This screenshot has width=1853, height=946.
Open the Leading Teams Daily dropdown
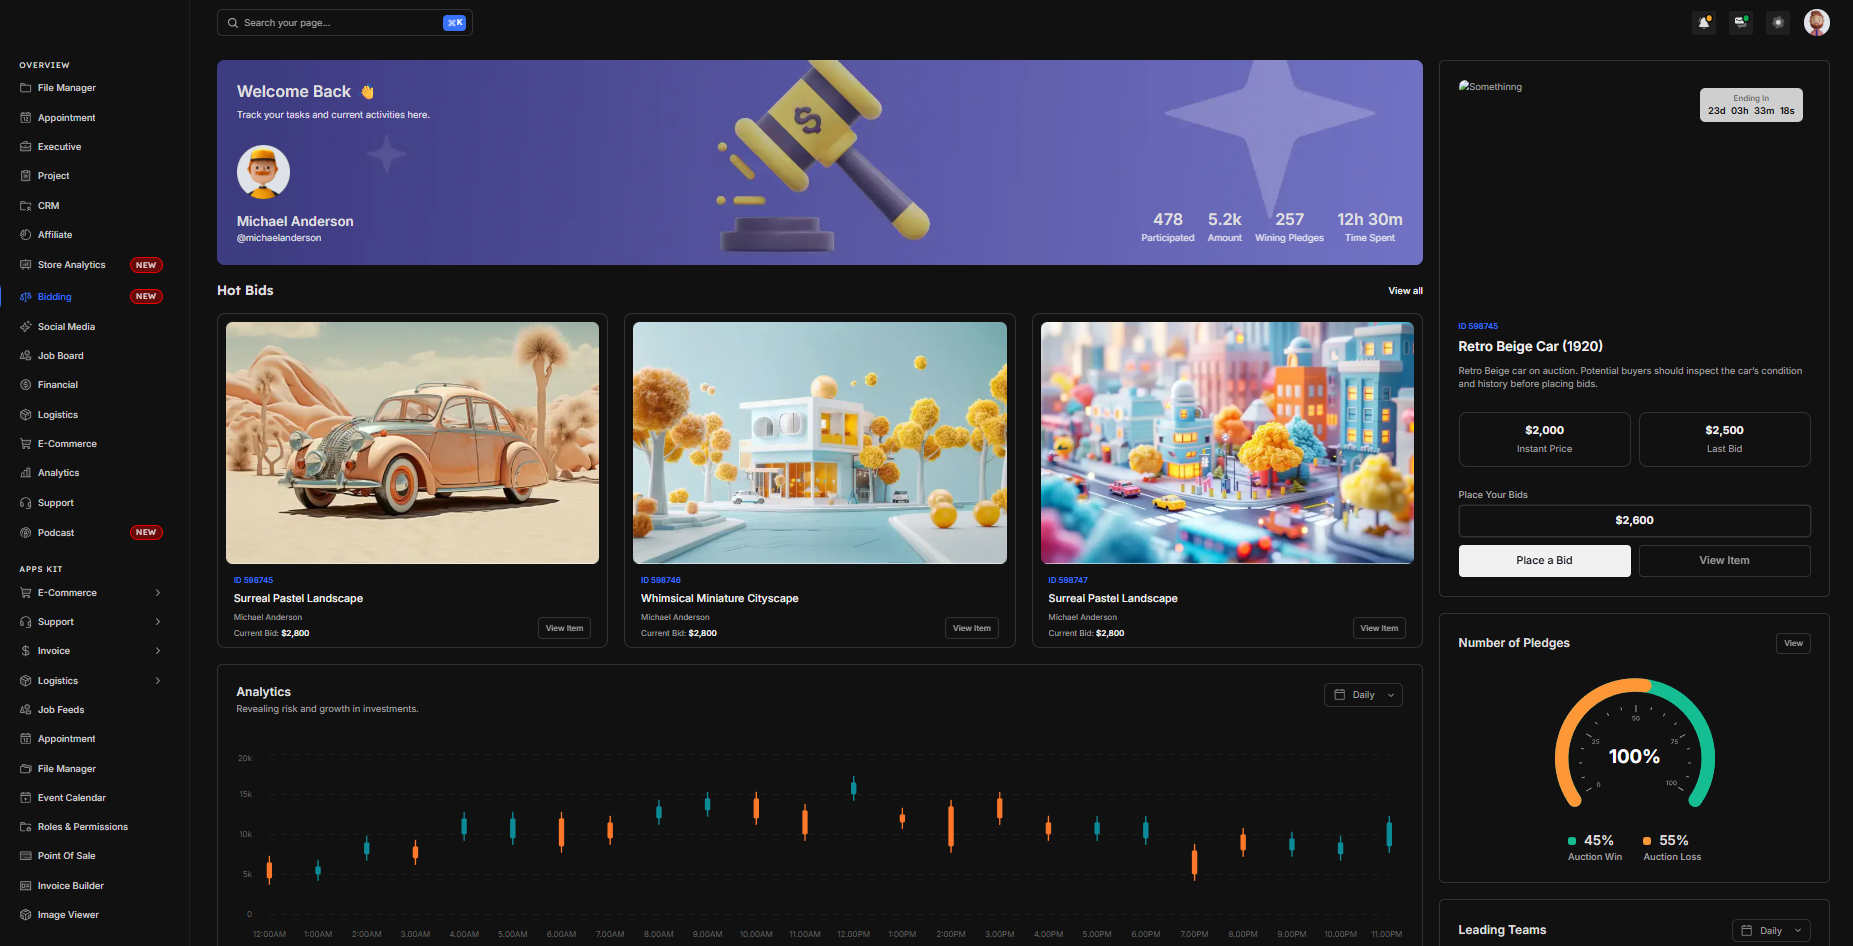[x=1770, y=930]
